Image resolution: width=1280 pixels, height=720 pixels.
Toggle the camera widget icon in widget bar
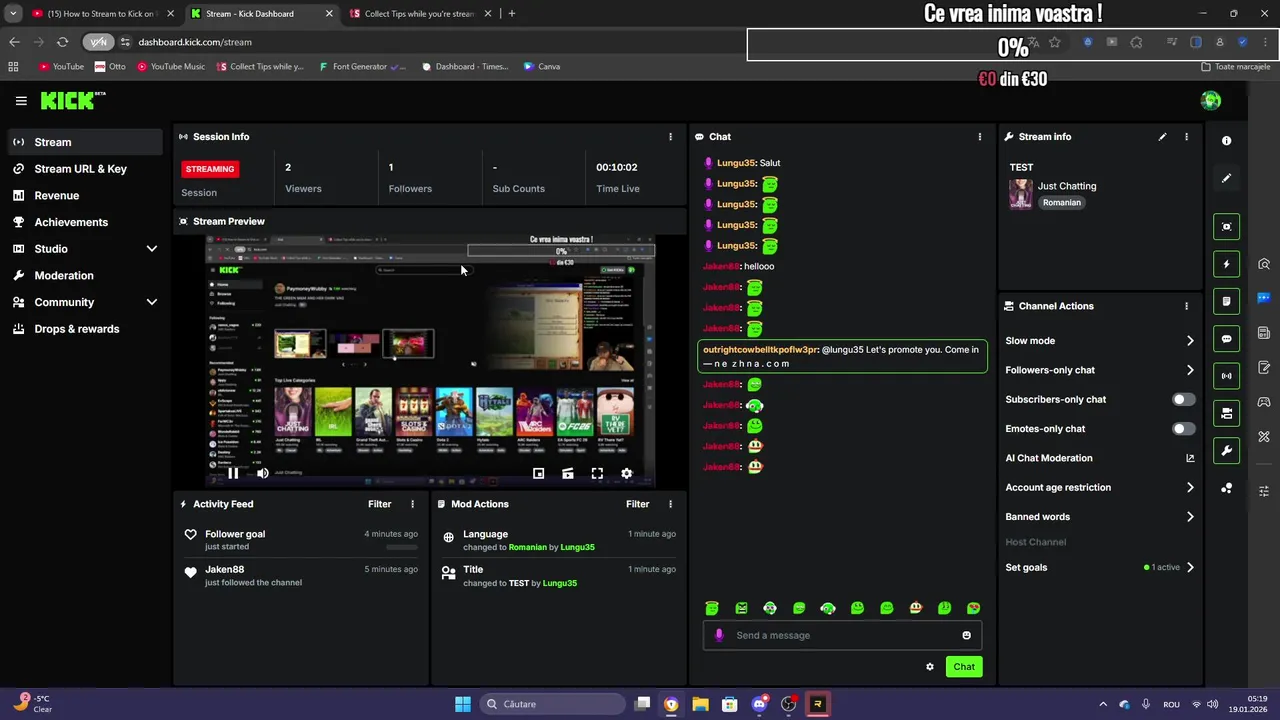click(x=1227, y=413)
